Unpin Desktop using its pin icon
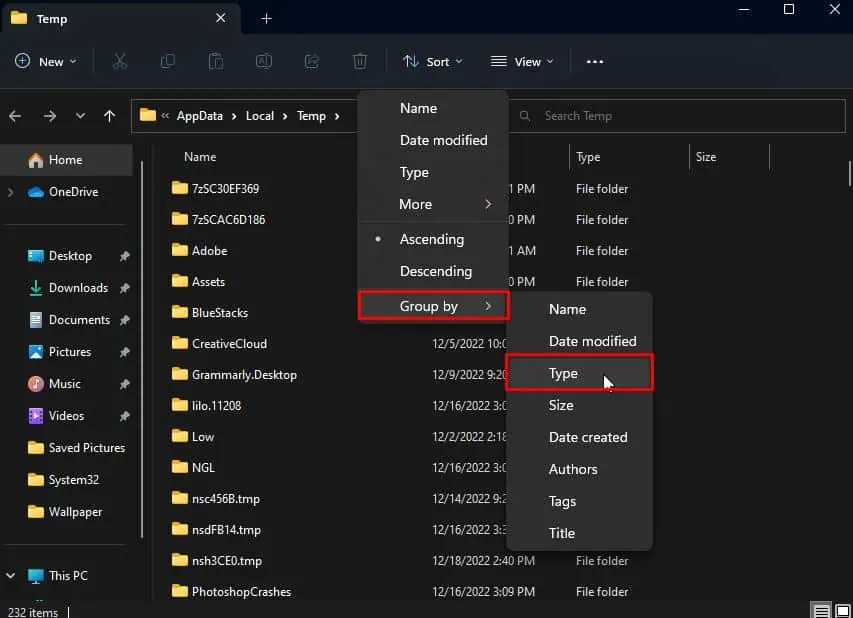853x618 pixels. click(125, 256)
